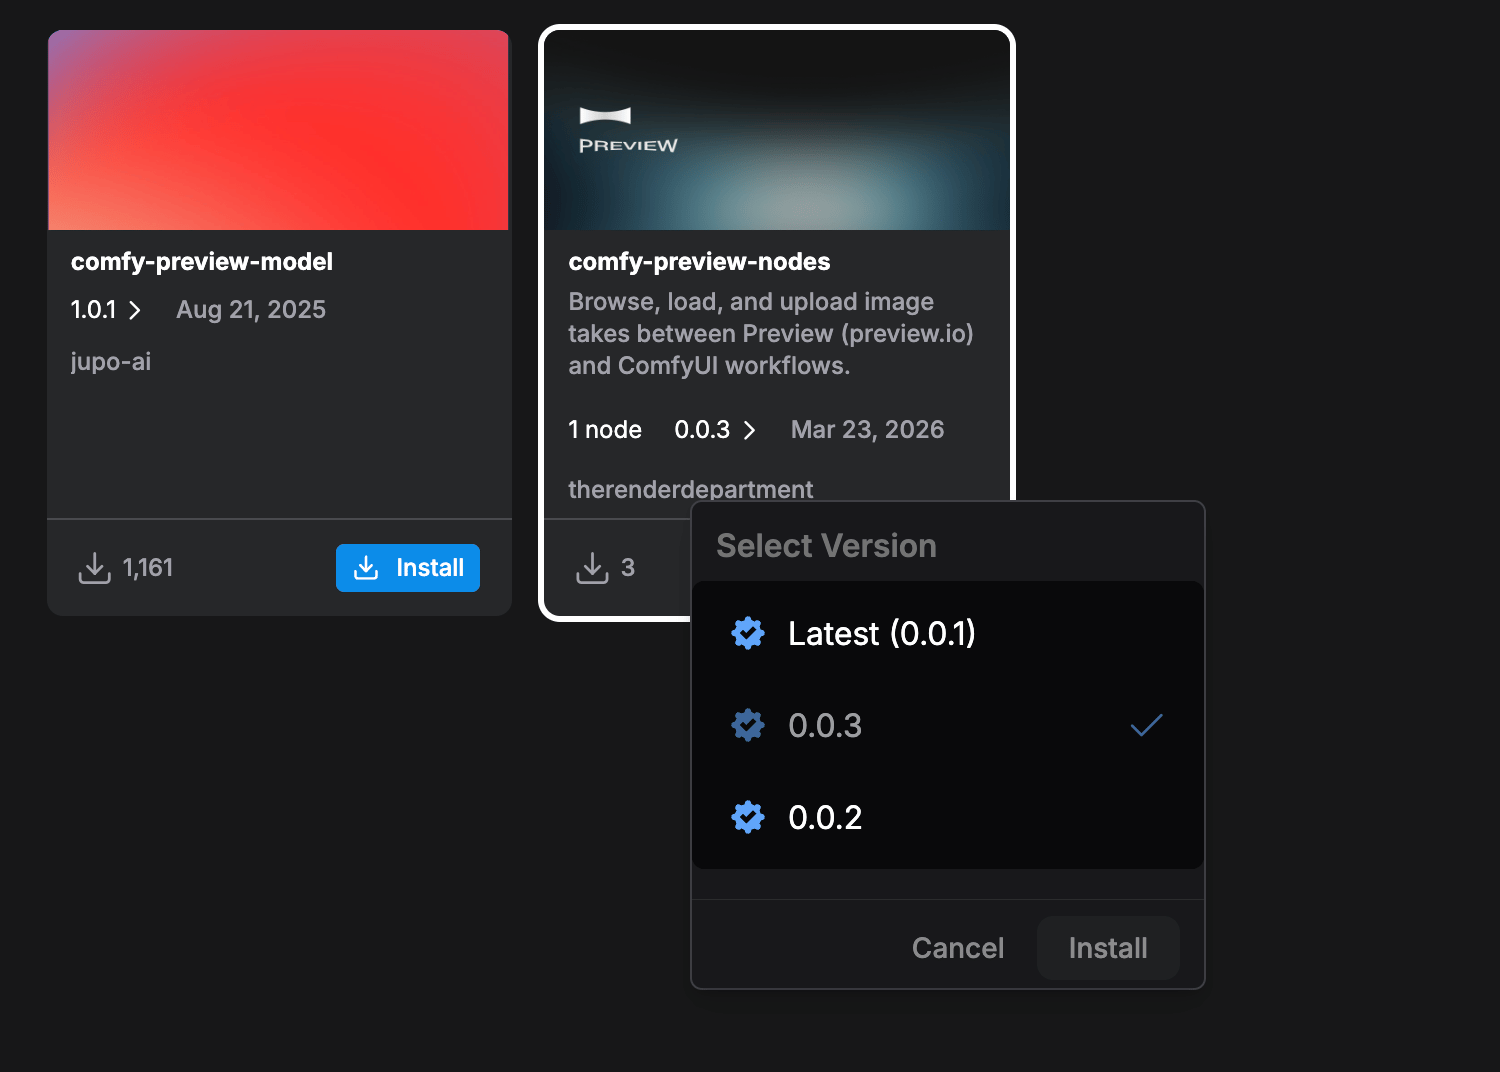Click description text 'Browse, load, and upload image'

point(751,302)
